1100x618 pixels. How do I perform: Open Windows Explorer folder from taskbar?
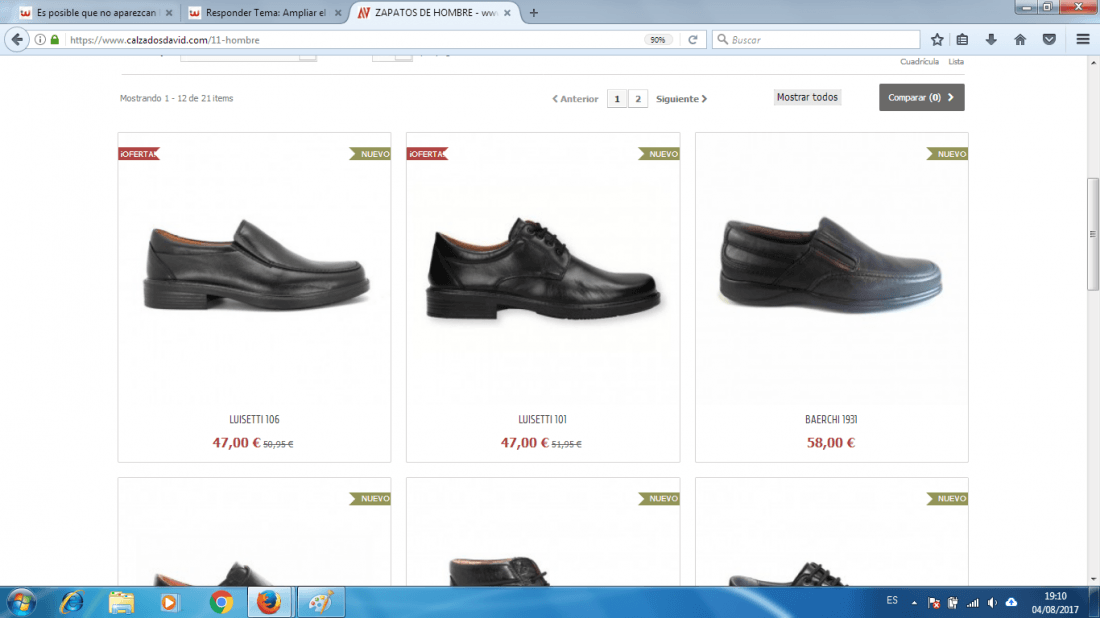pyautogui.click(x=121, y=602)
